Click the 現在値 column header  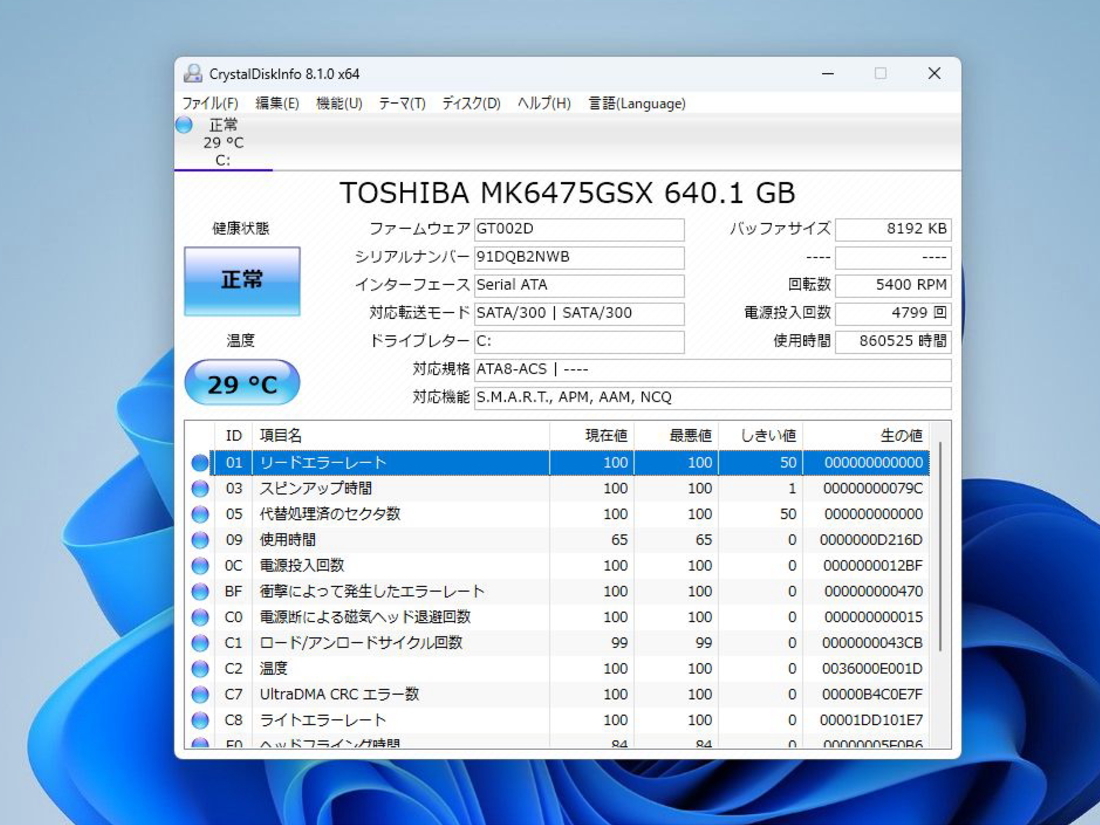(x=591, y=436)
